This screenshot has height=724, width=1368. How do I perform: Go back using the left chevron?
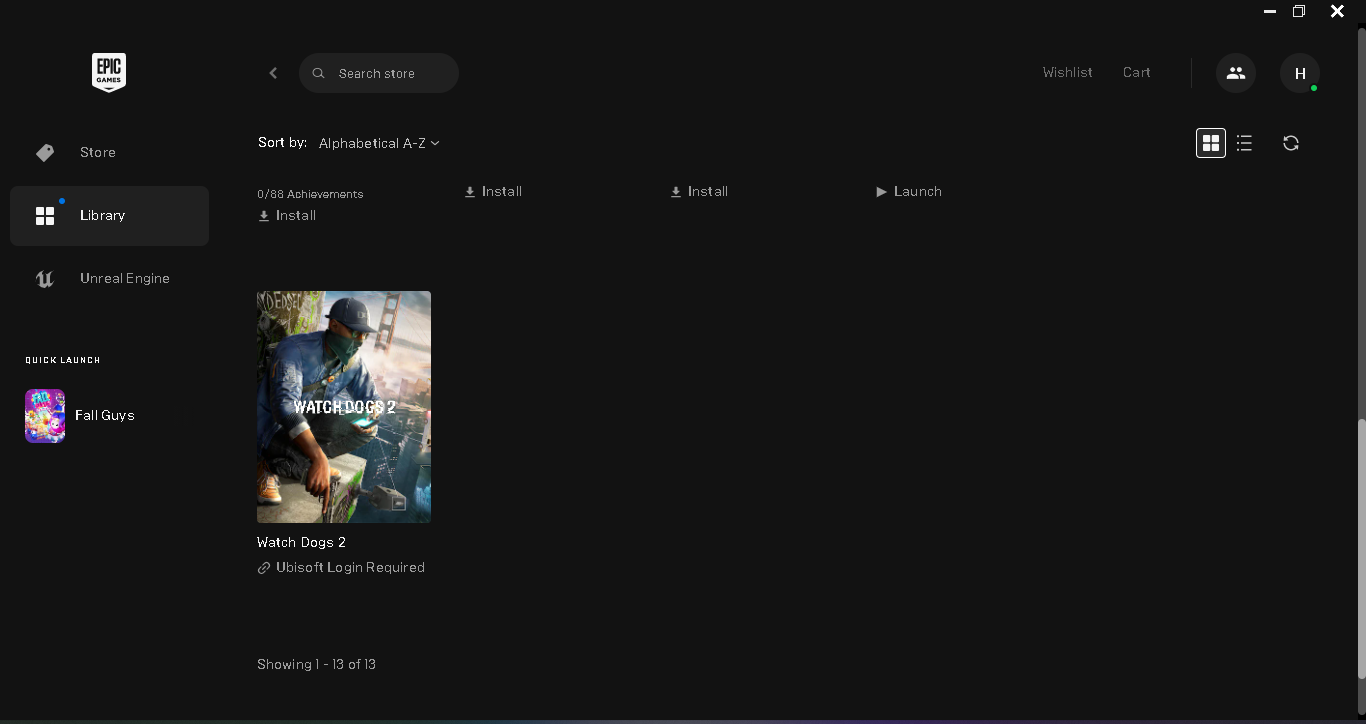point(273,73)
